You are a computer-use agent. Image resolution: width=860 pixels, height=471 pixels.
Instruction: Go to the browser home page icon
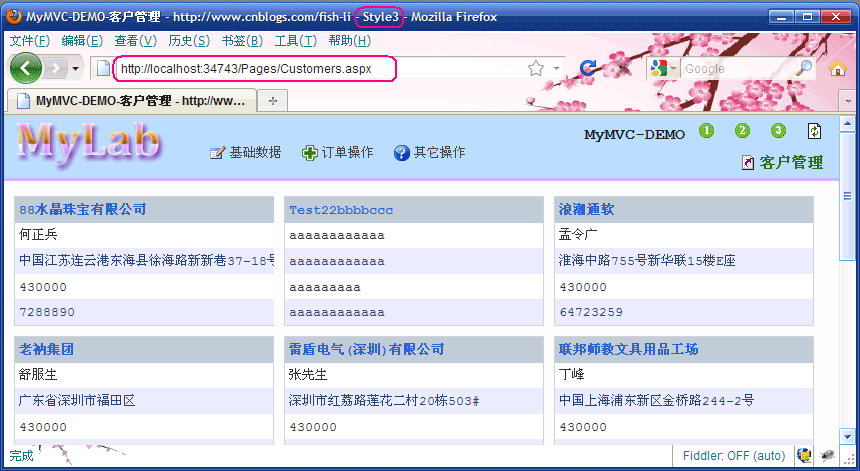pyautogui.click(x=838, y=68)
